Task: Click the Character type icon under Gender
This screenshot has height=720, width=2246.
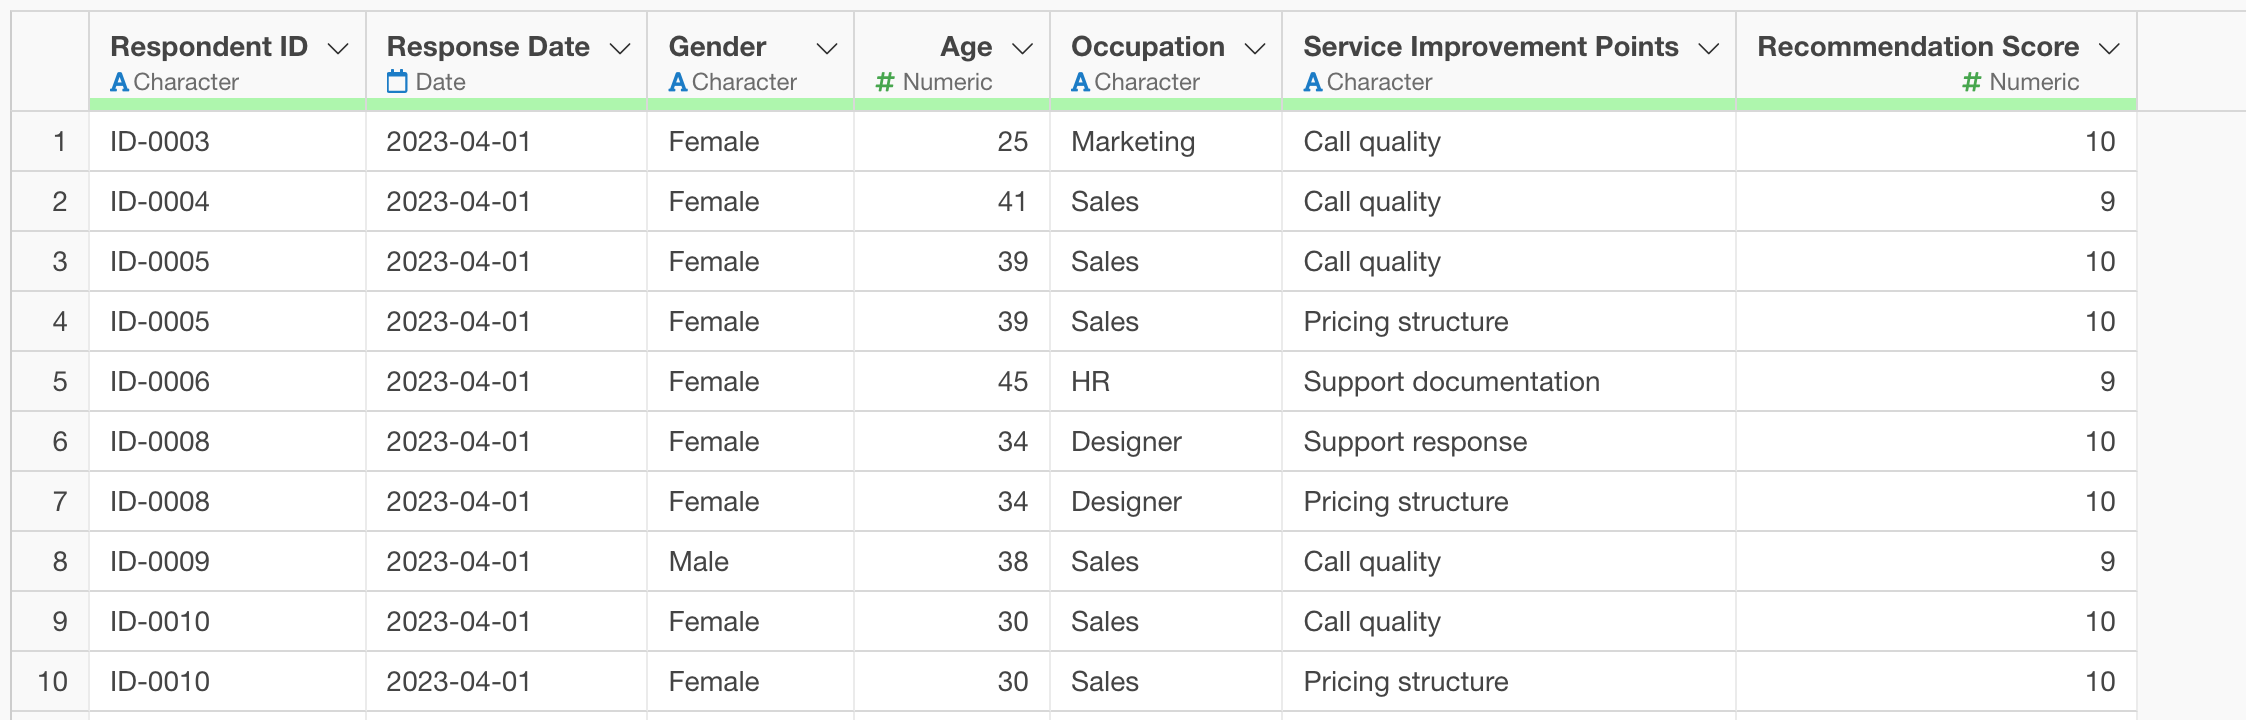Action: point(678,82)
